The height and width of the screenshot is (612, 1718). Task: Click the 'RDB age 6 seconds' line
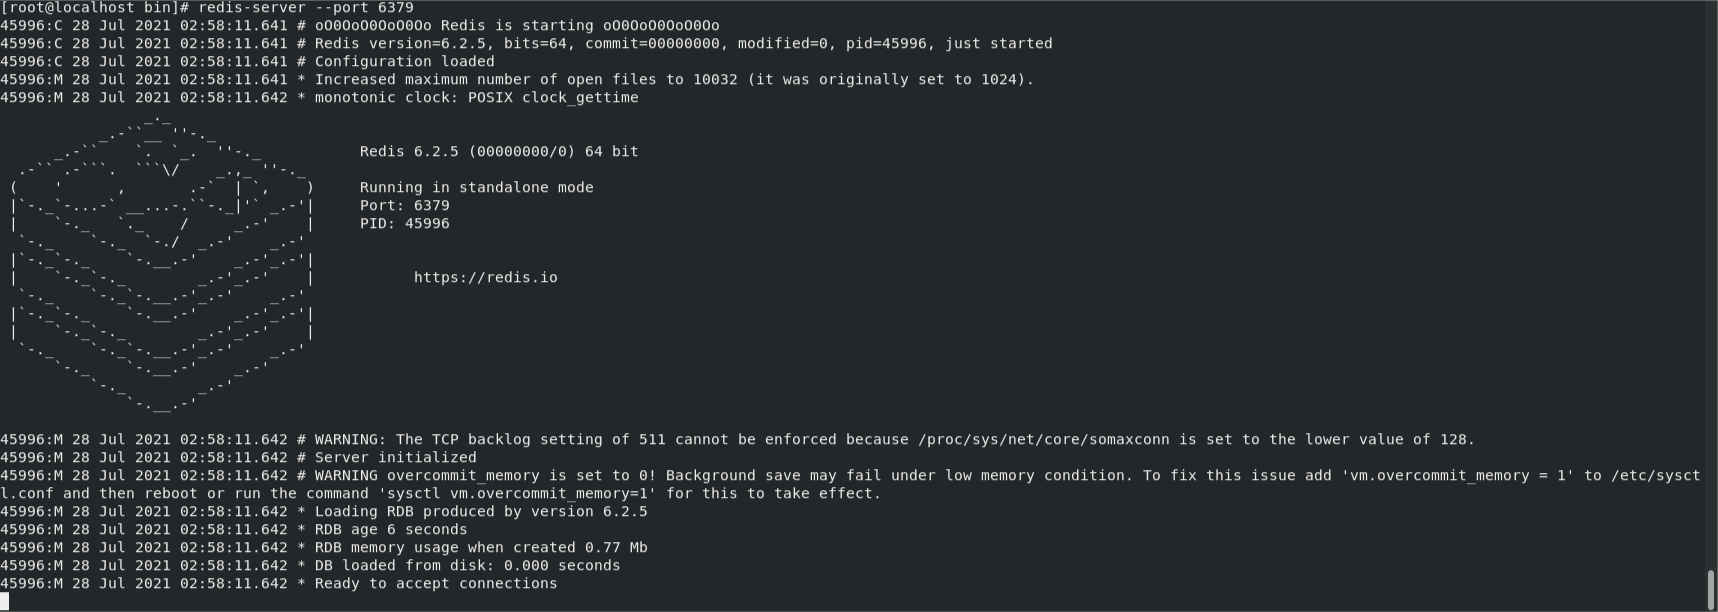pos(234,529)
